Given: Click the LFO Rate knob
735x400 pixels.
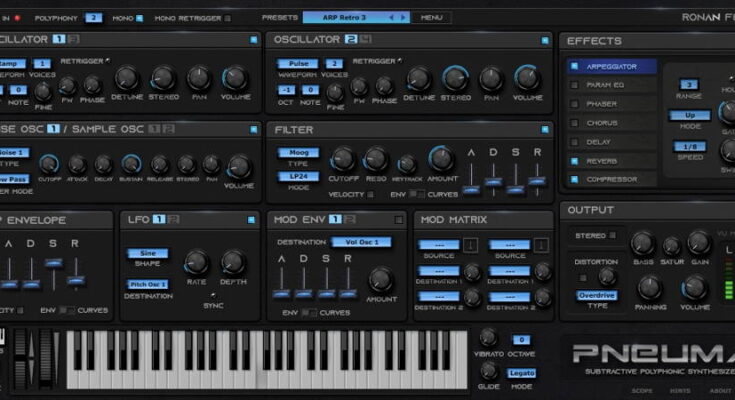Looking at the screenshot, I should [x=197, y=262].
